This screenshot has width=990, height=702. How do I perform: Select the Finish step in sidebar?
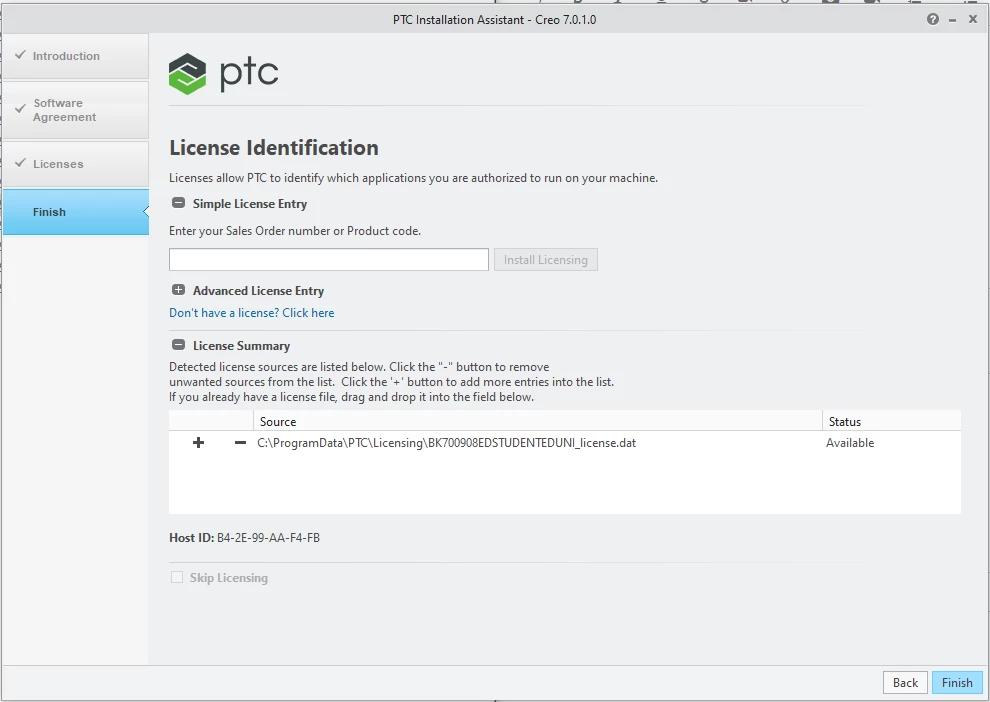[76, 212]
